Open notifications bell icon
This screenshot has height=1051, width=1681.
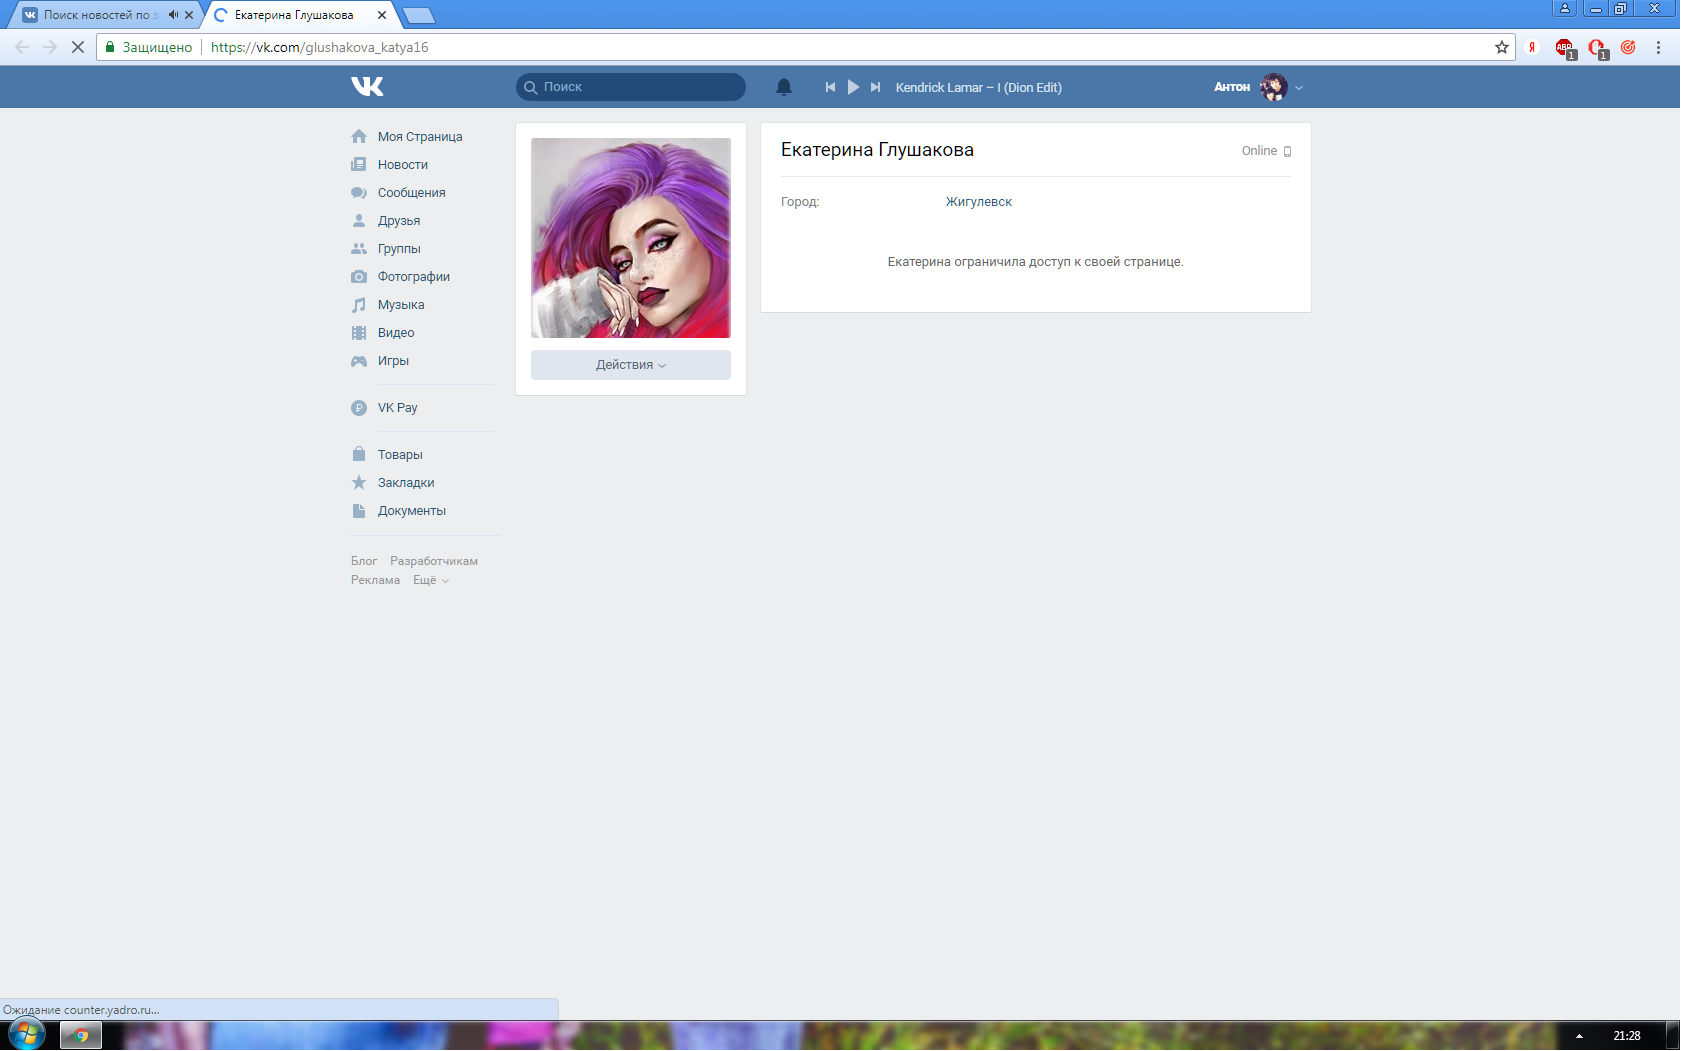[784, 87]
